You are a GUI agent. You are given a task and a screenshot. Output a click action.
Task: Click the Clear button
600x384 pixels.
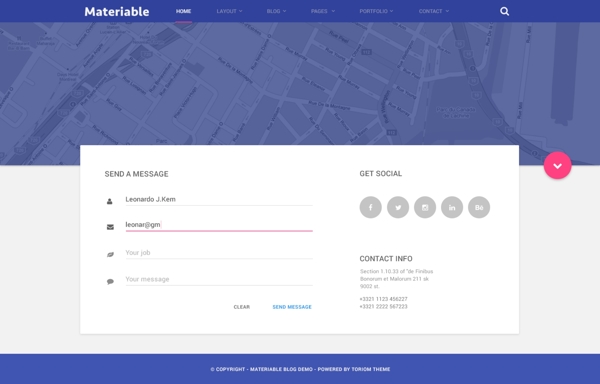(x=241, y=307)
